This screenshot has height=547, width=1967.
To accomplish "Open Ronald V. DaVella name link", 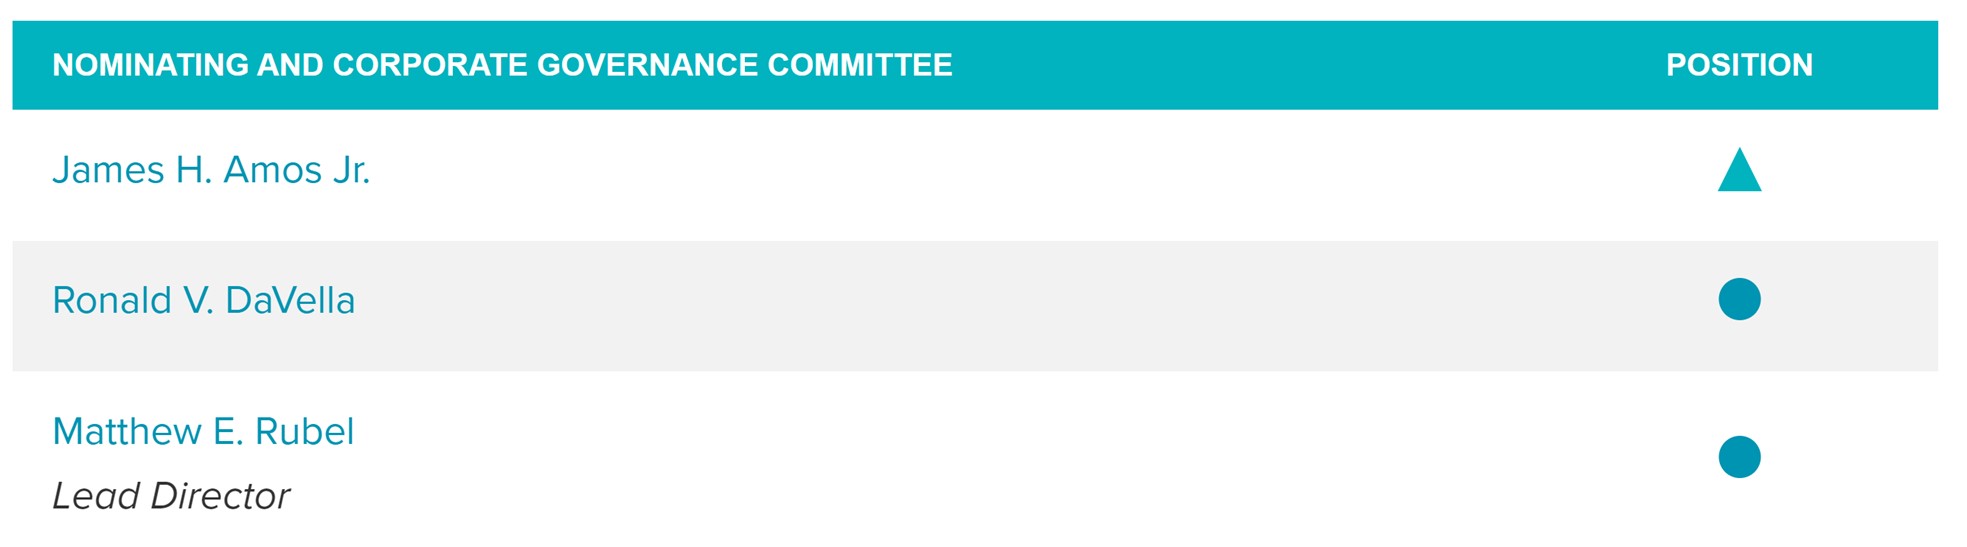I will [x=203, y=300].
